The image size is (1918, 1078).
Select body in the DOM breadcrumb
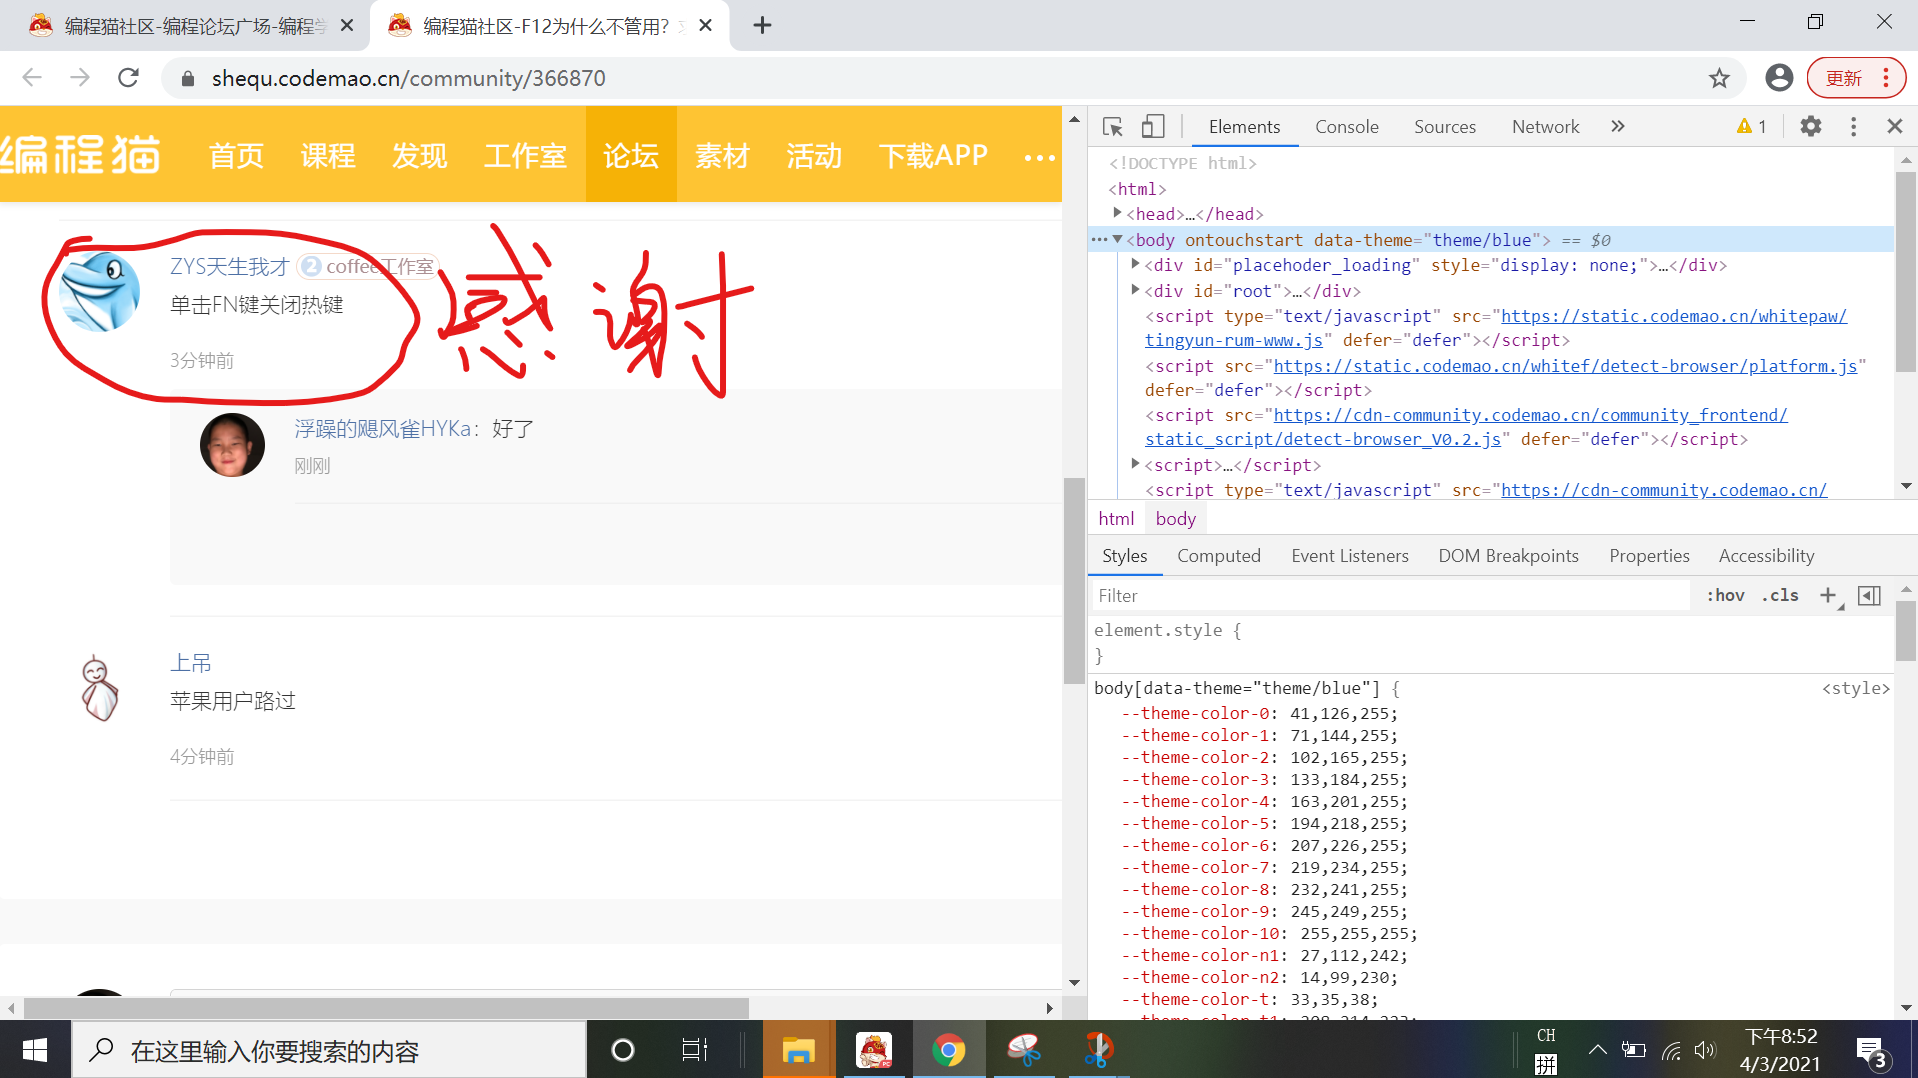[x=1175, y=519]
